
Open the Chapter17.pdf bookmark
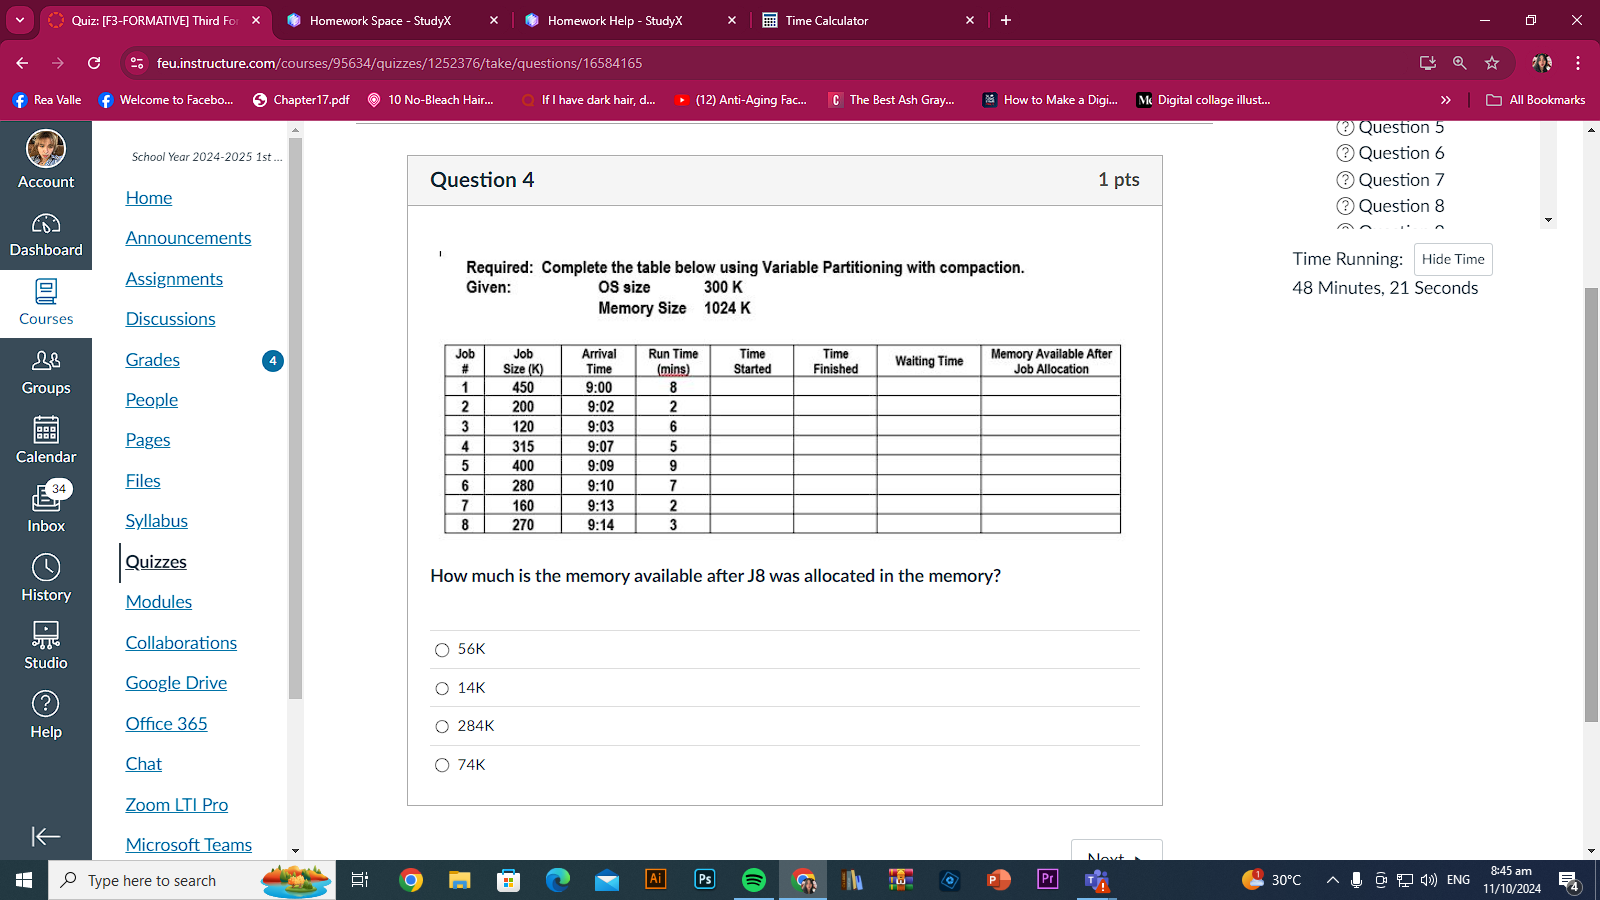[301, 100]
